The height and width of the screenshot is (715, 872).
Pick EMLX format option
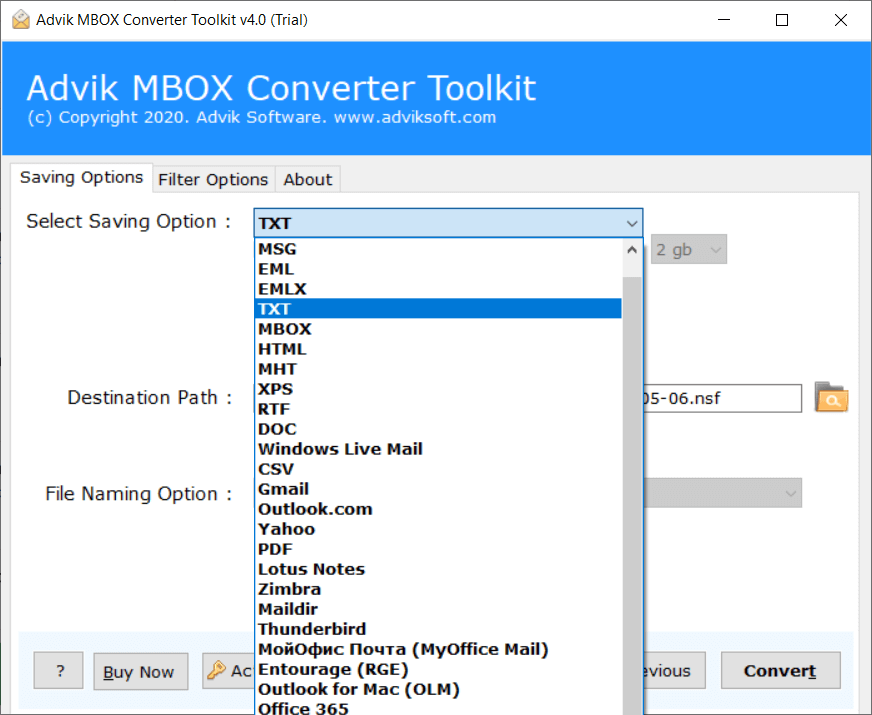[438, 289]
